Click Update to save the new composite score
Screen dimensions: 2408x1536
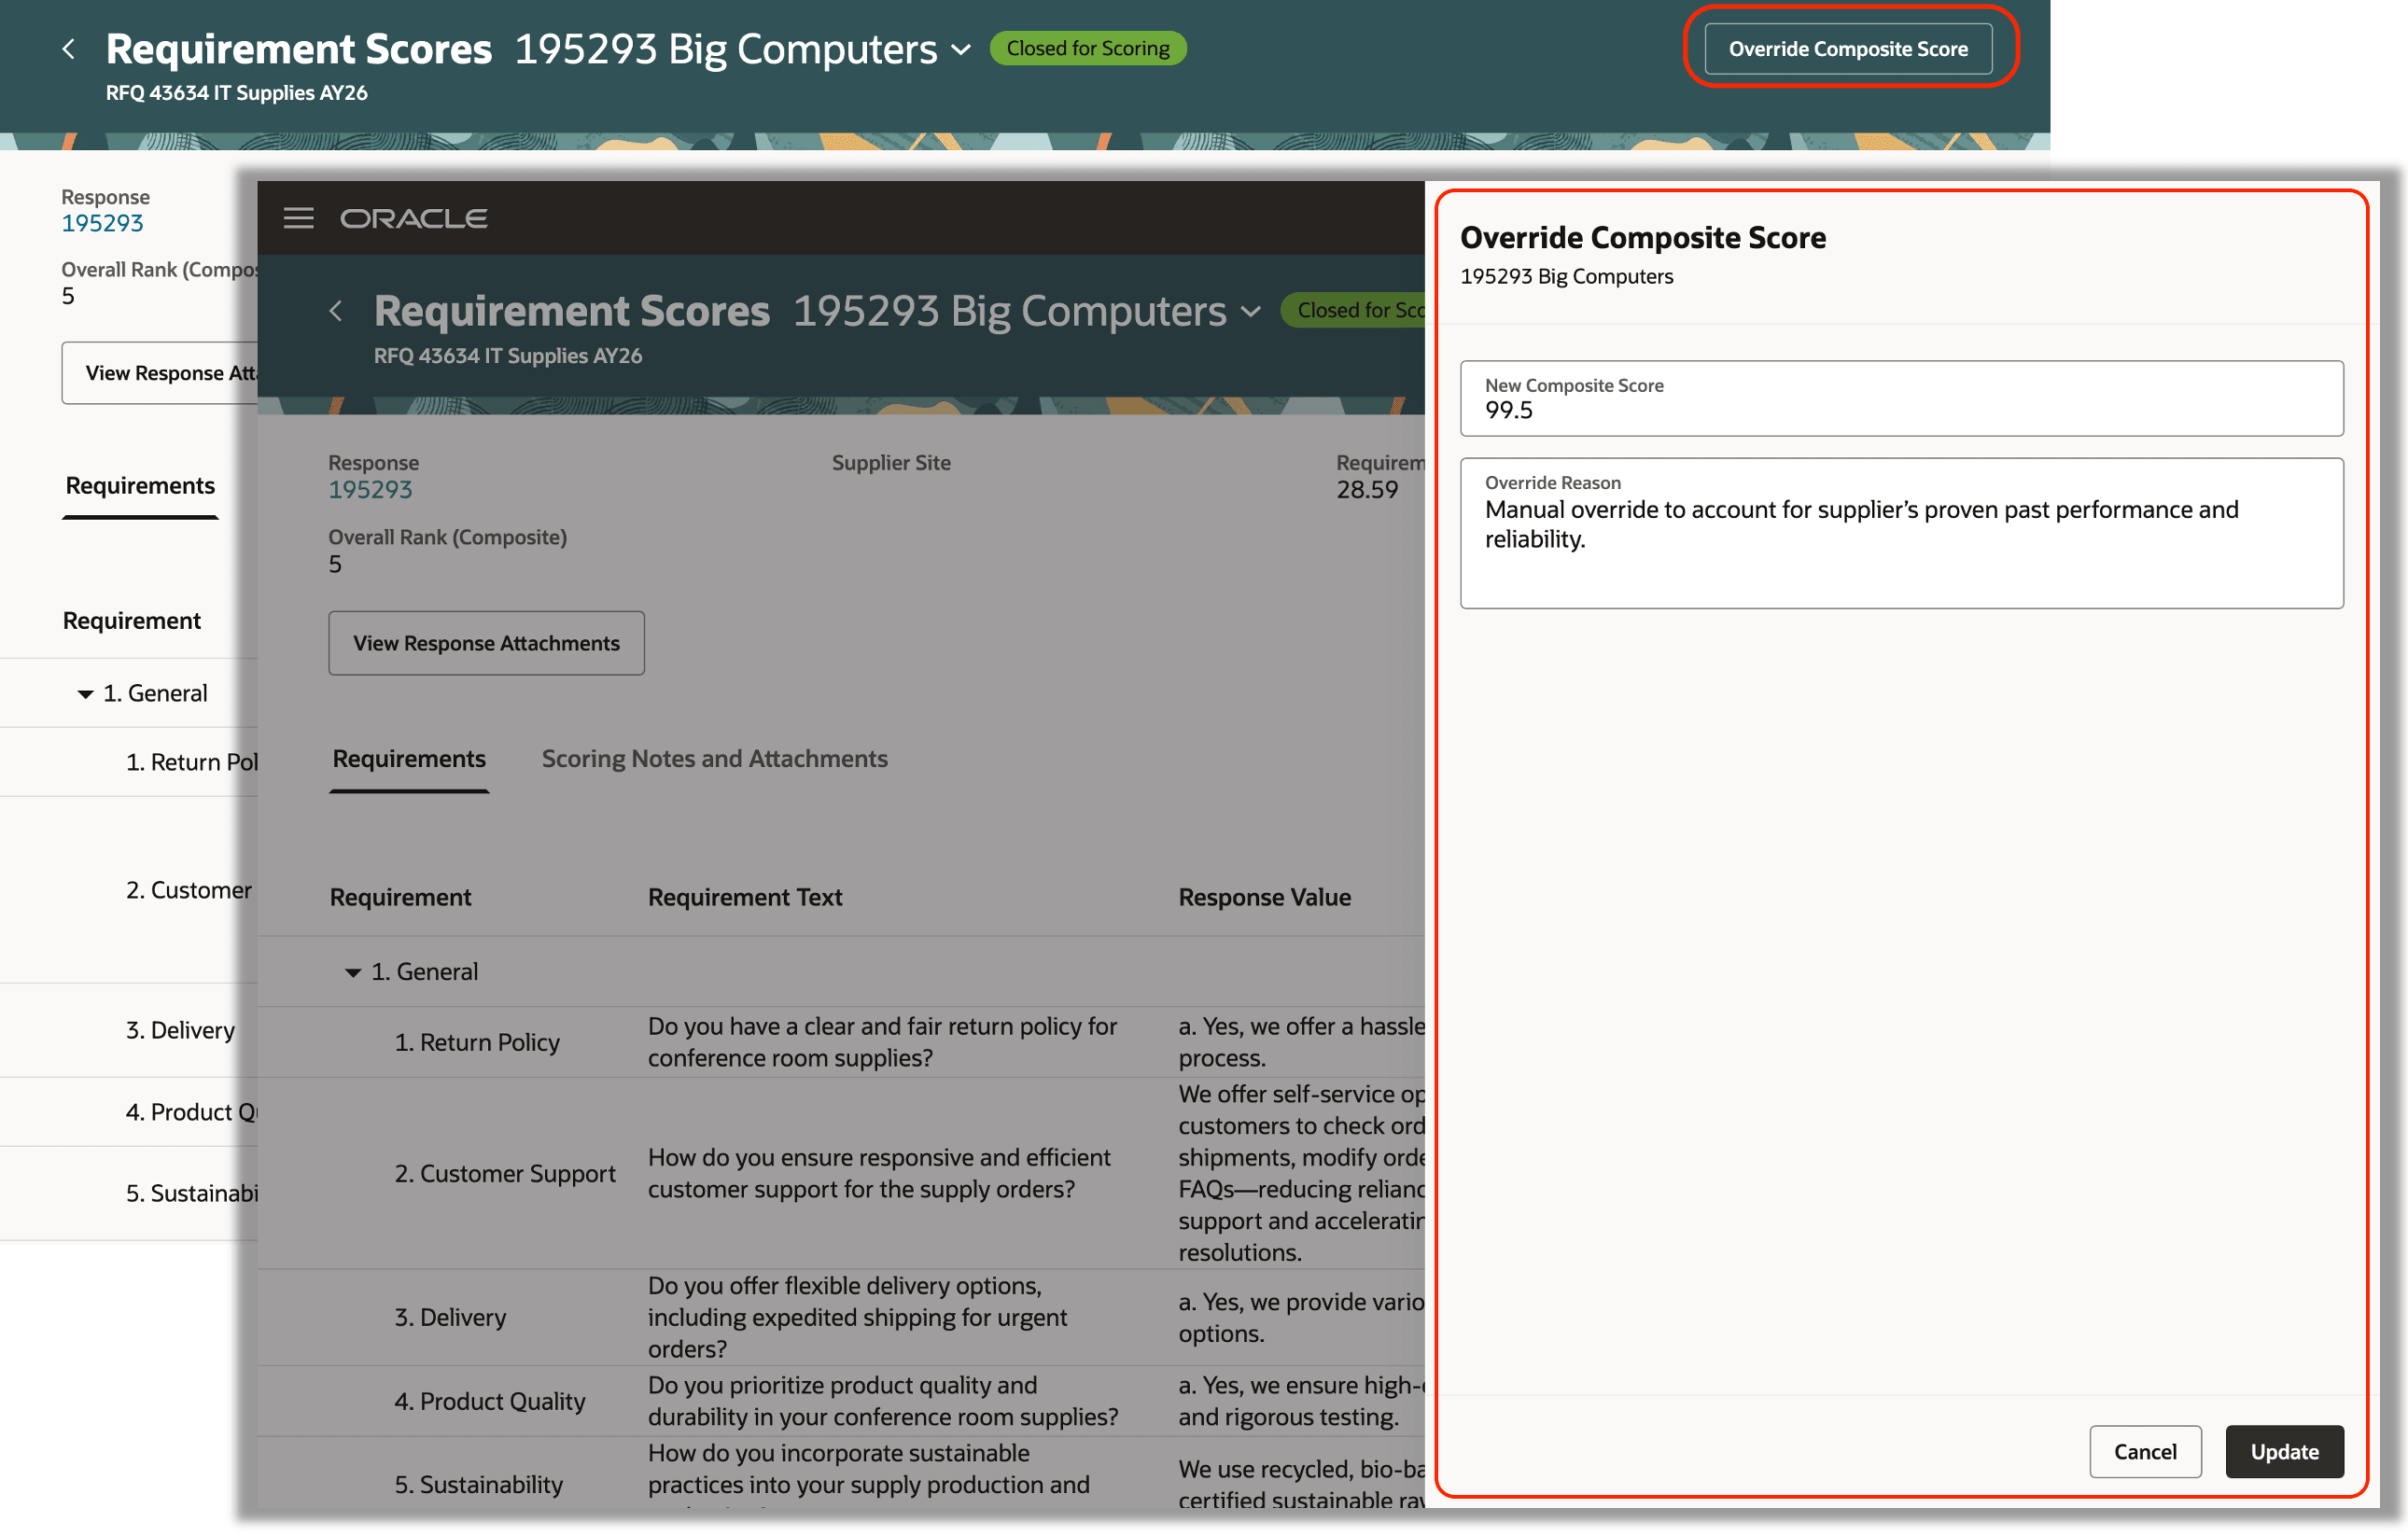coord(2284,1451)
